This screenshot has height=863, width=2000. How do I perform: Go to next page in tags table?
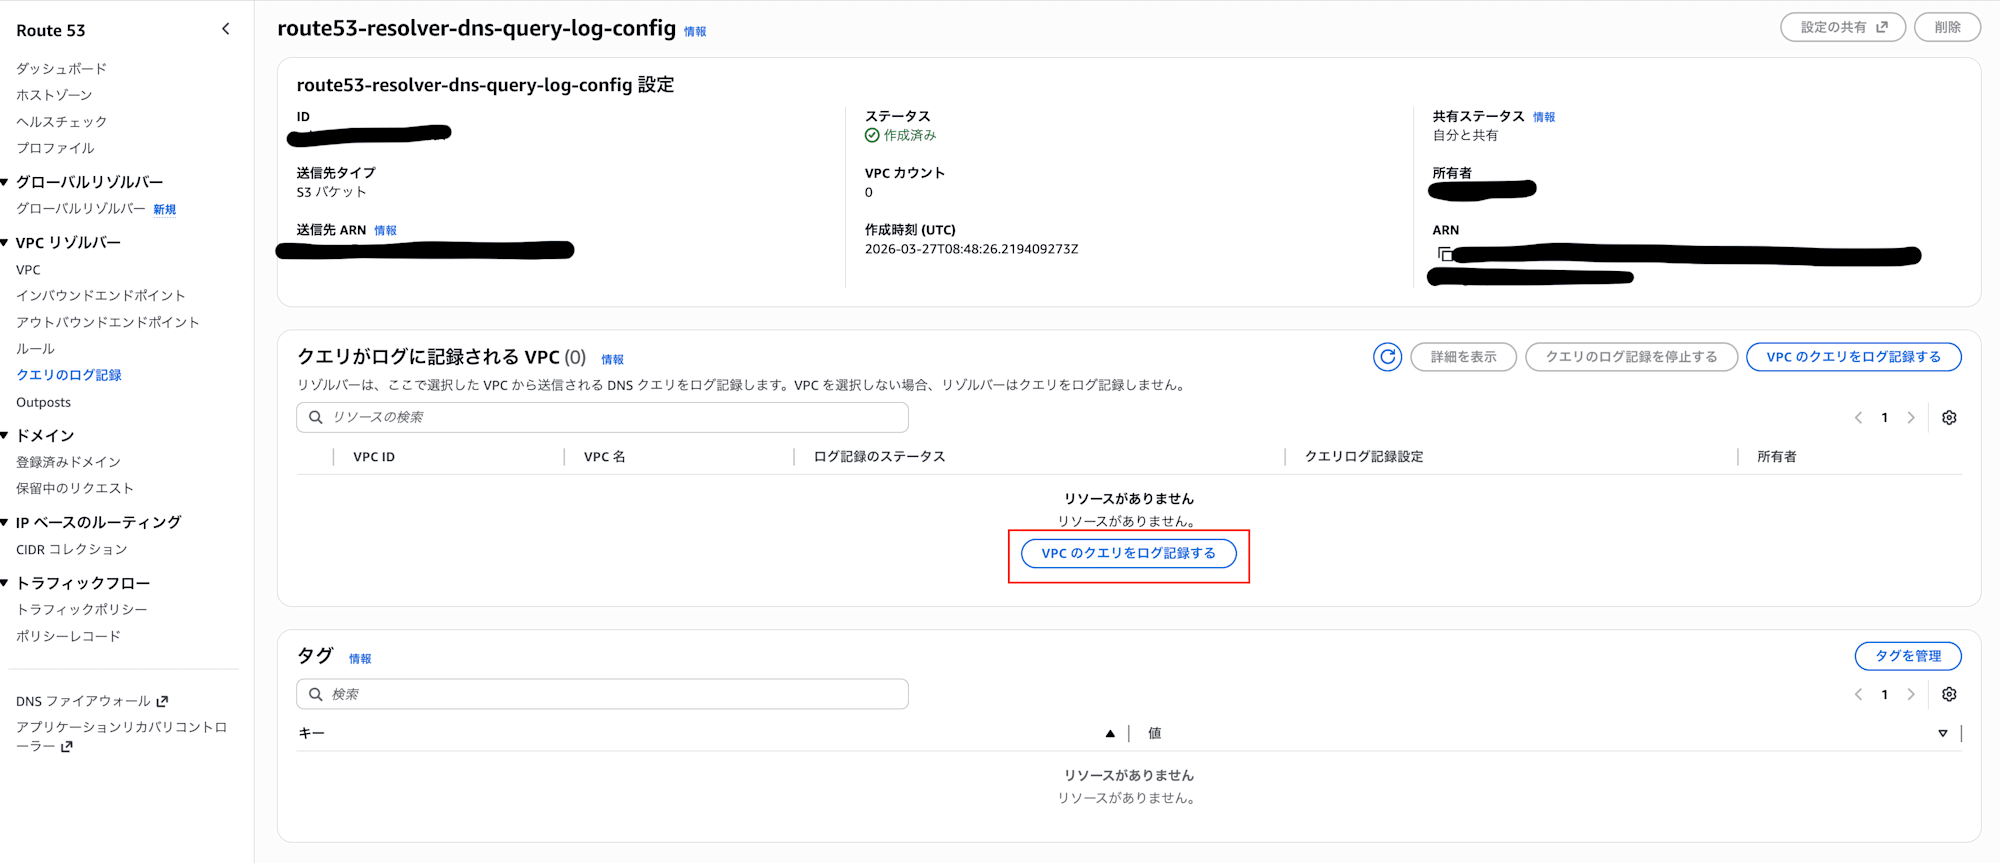(1911, 695)
